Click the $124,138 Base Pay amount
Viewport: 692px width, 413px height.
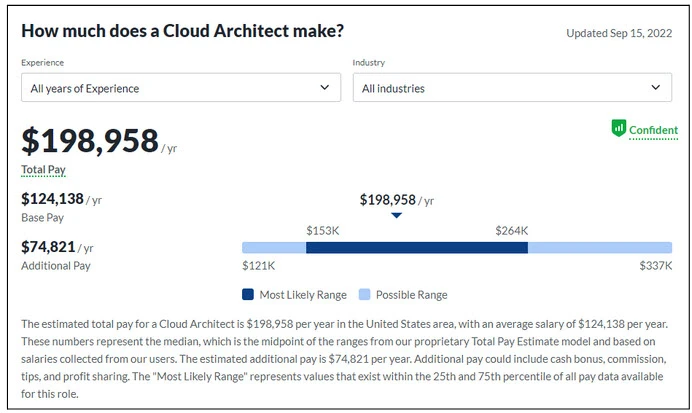[x=52, y=199]
